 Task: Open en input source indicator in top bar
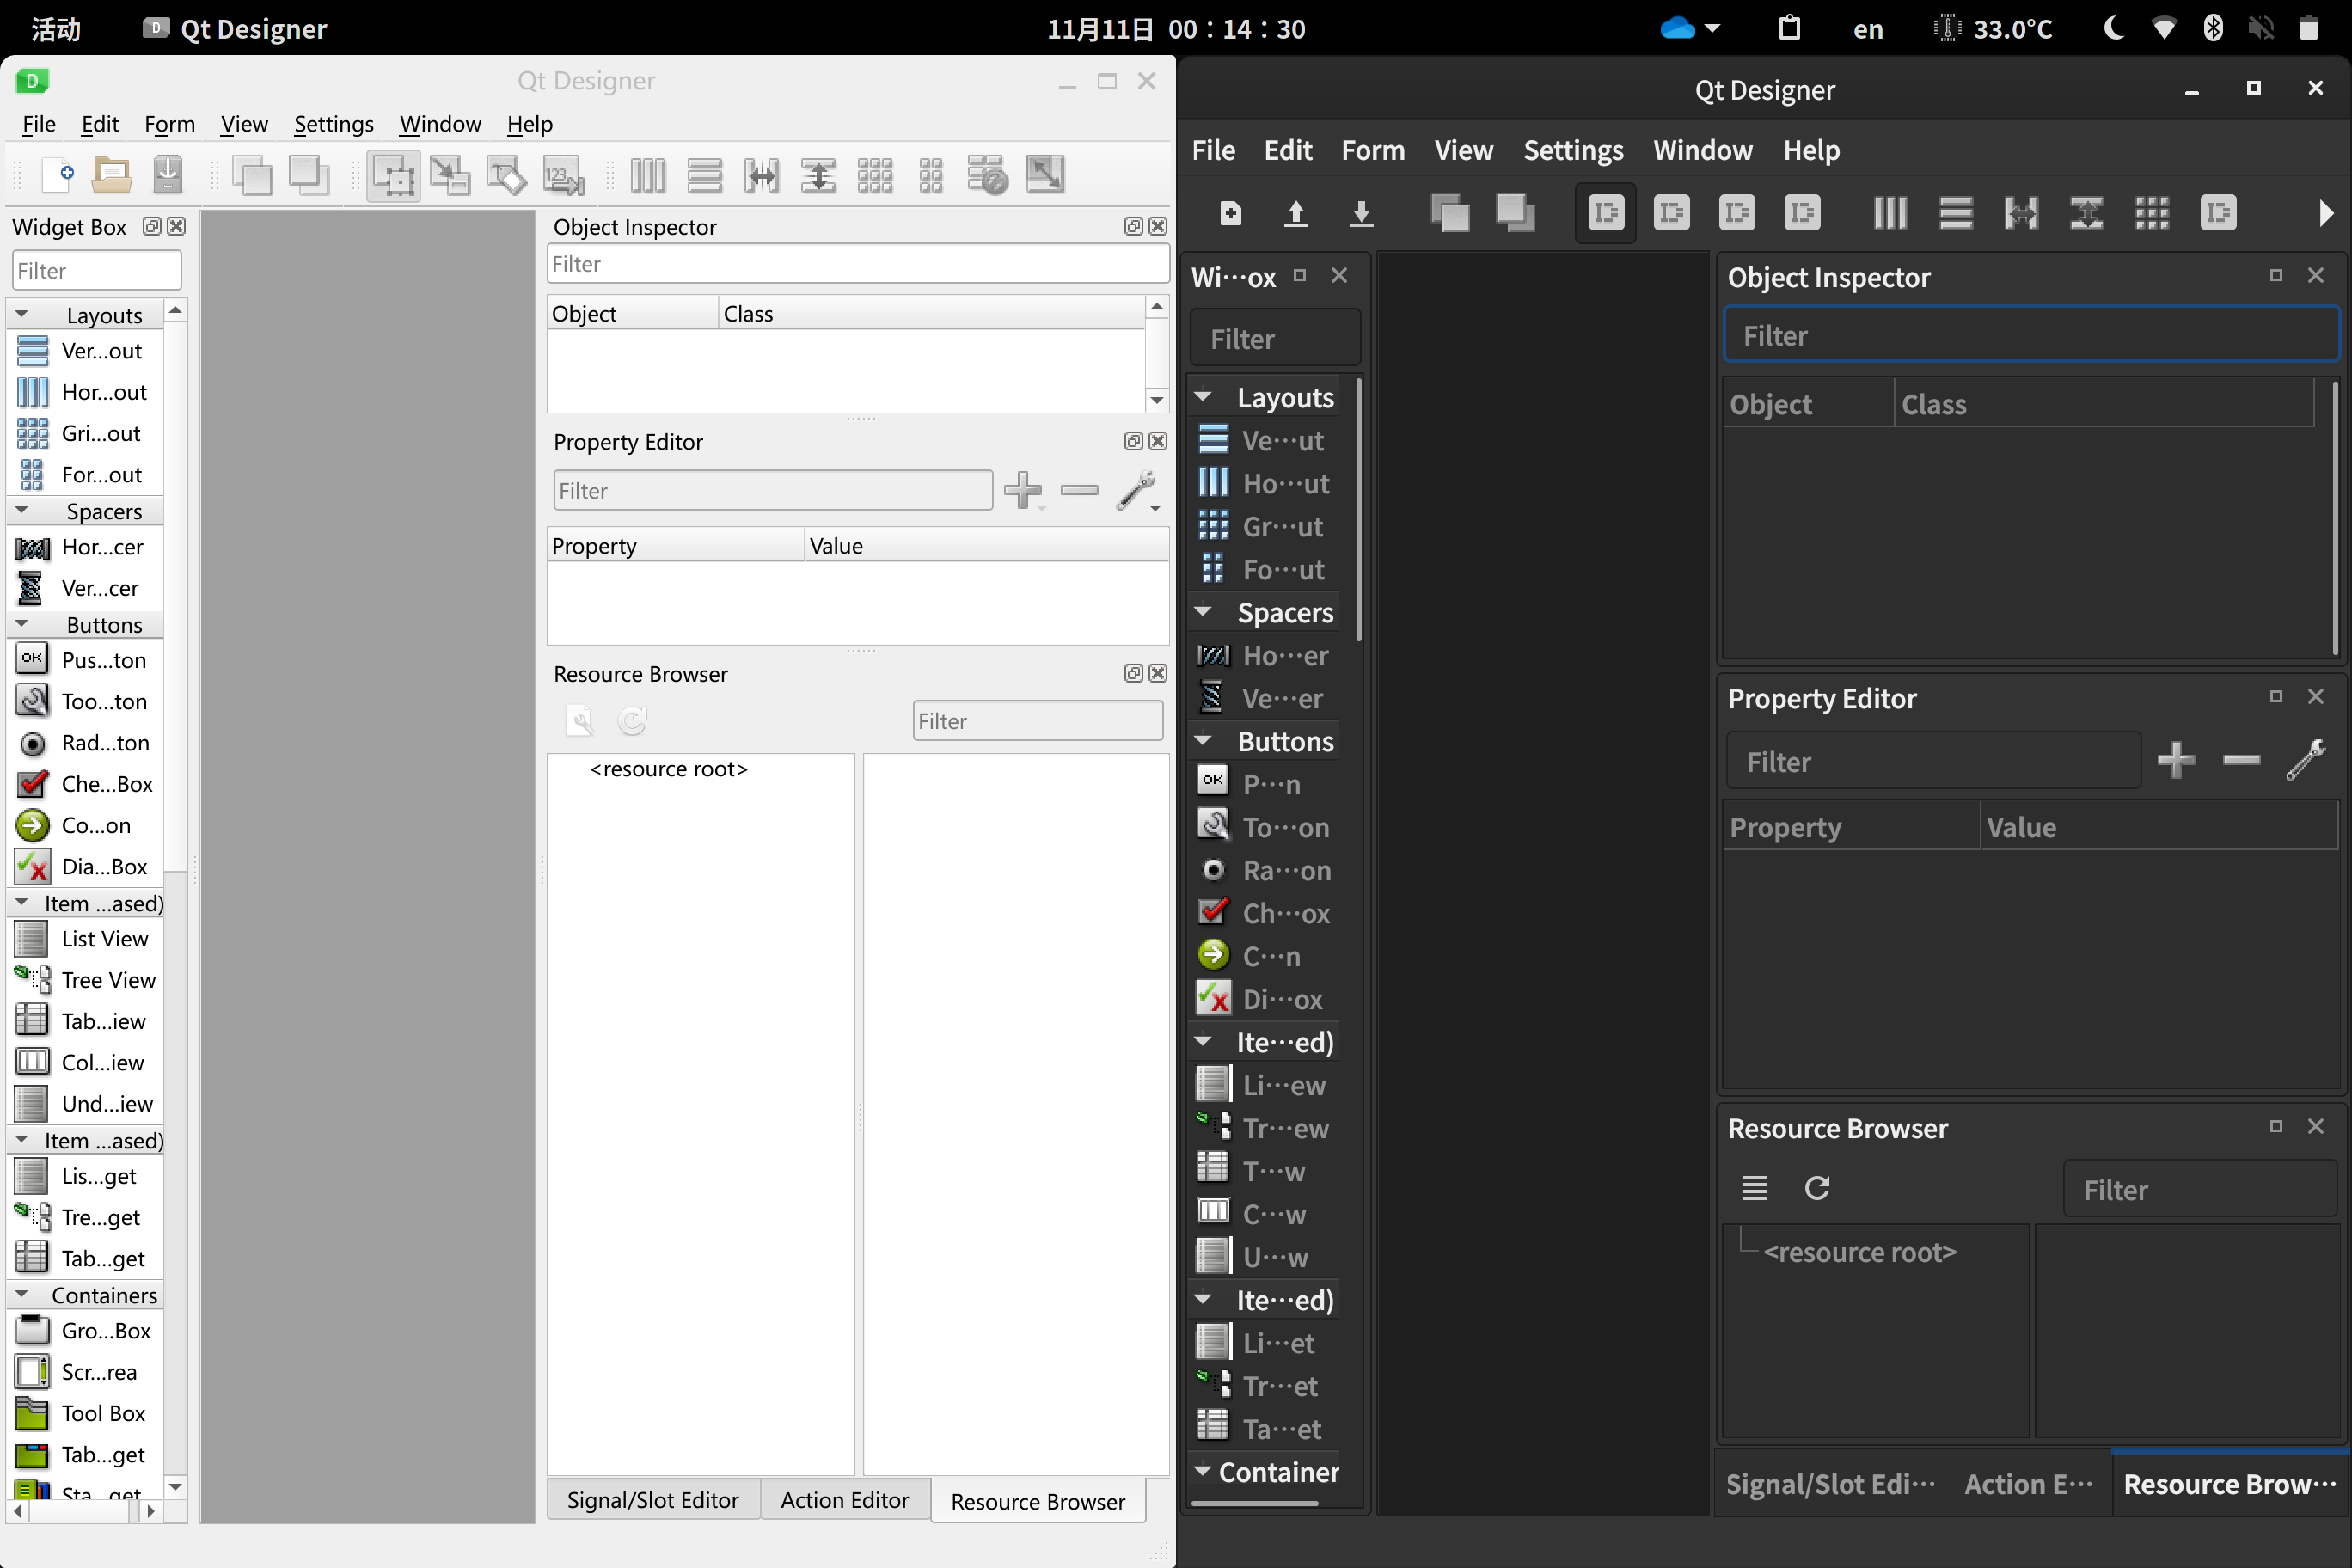pyautogui.click(x=1868, y=28)
